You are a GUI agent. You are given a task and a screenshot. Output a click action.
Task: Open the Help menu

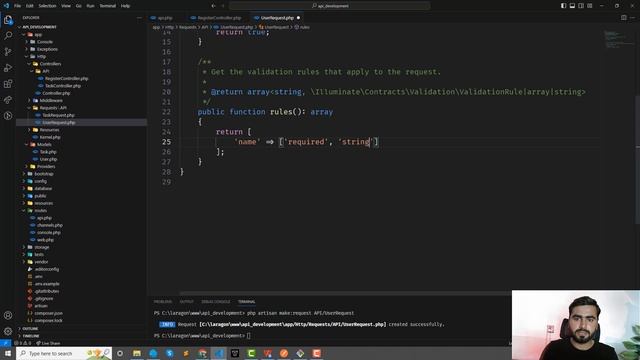125,6
